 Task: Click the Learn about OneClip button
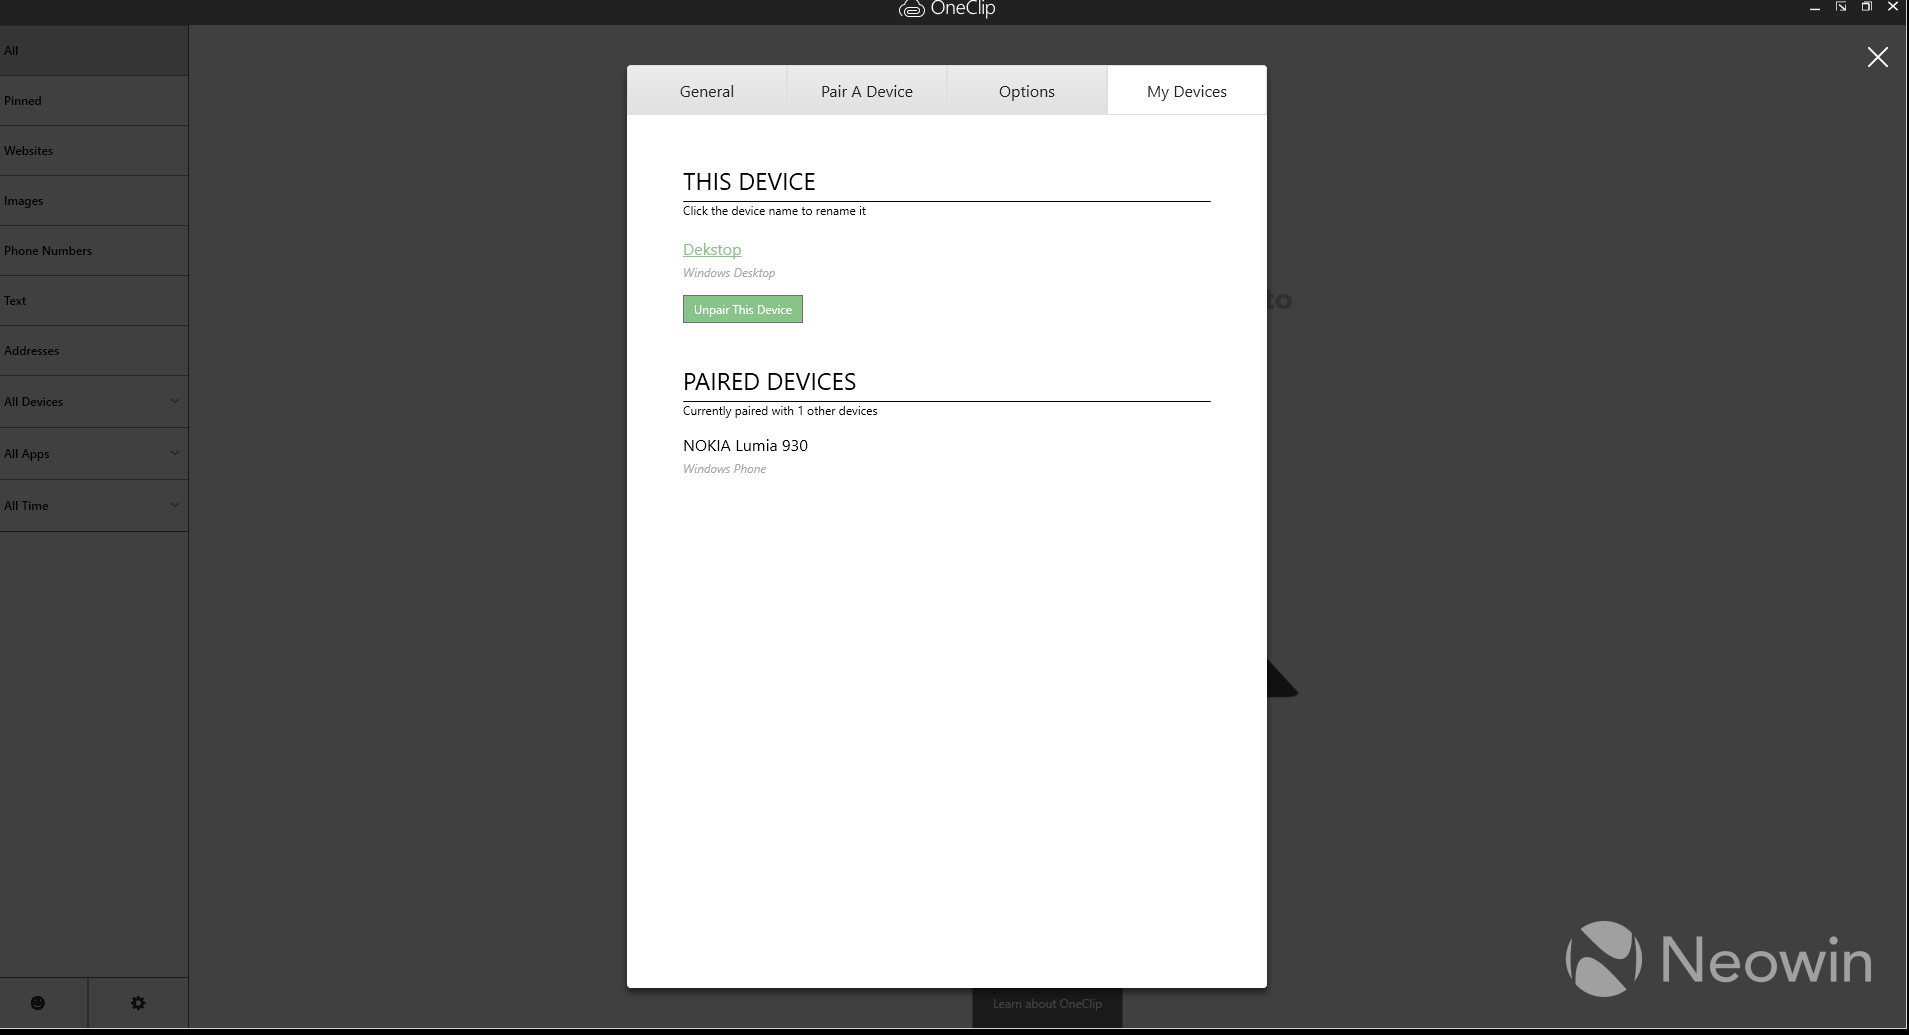coord(1047,1004)
